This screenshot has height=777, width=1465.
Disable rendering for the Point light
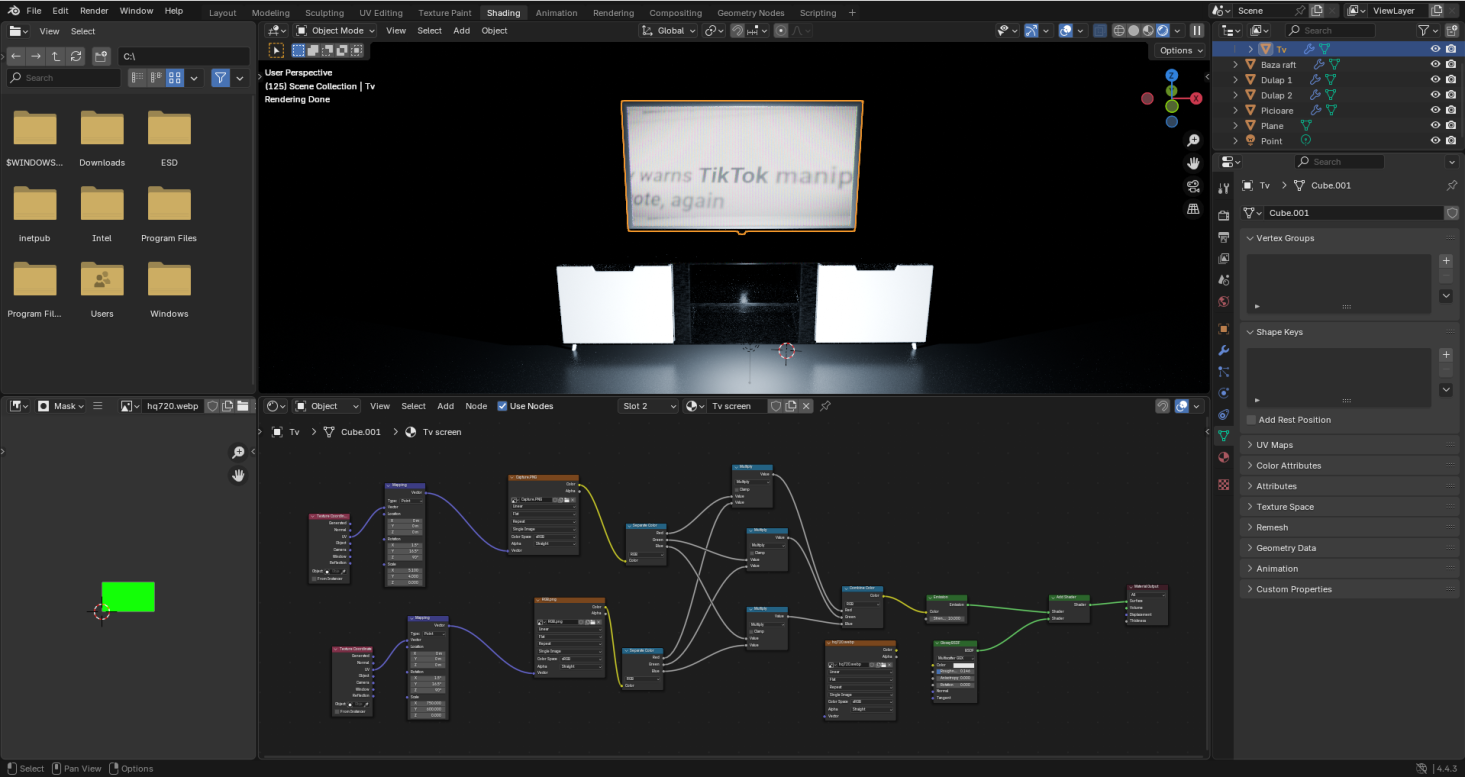(x=1451, y=141)
